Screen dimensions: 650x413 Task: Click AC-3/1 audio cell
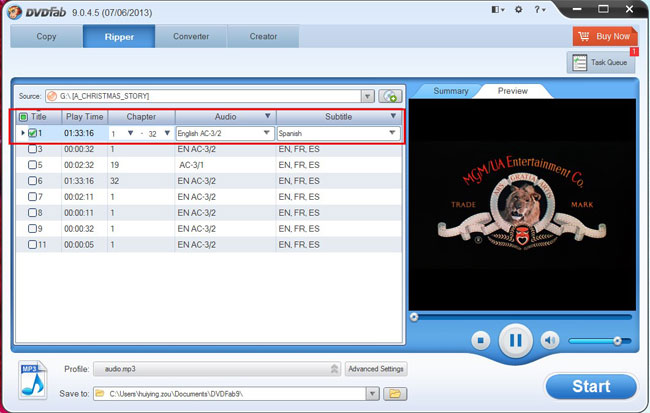(191, 165)
